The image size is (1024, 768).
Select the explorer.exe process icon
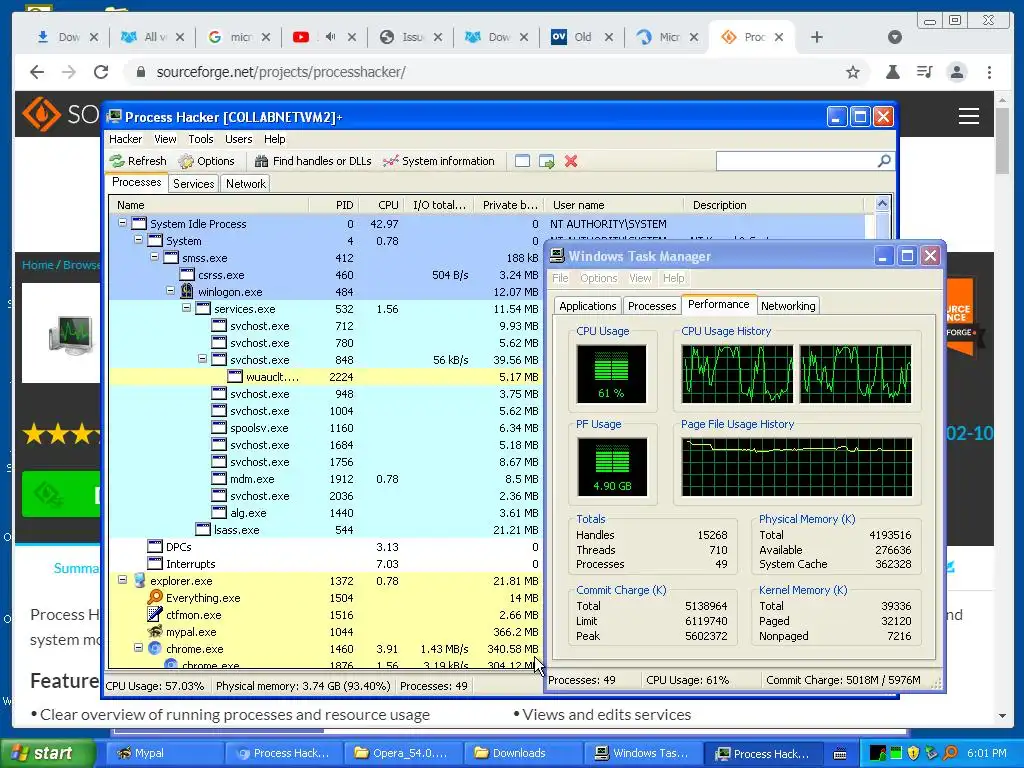[139, 581]
